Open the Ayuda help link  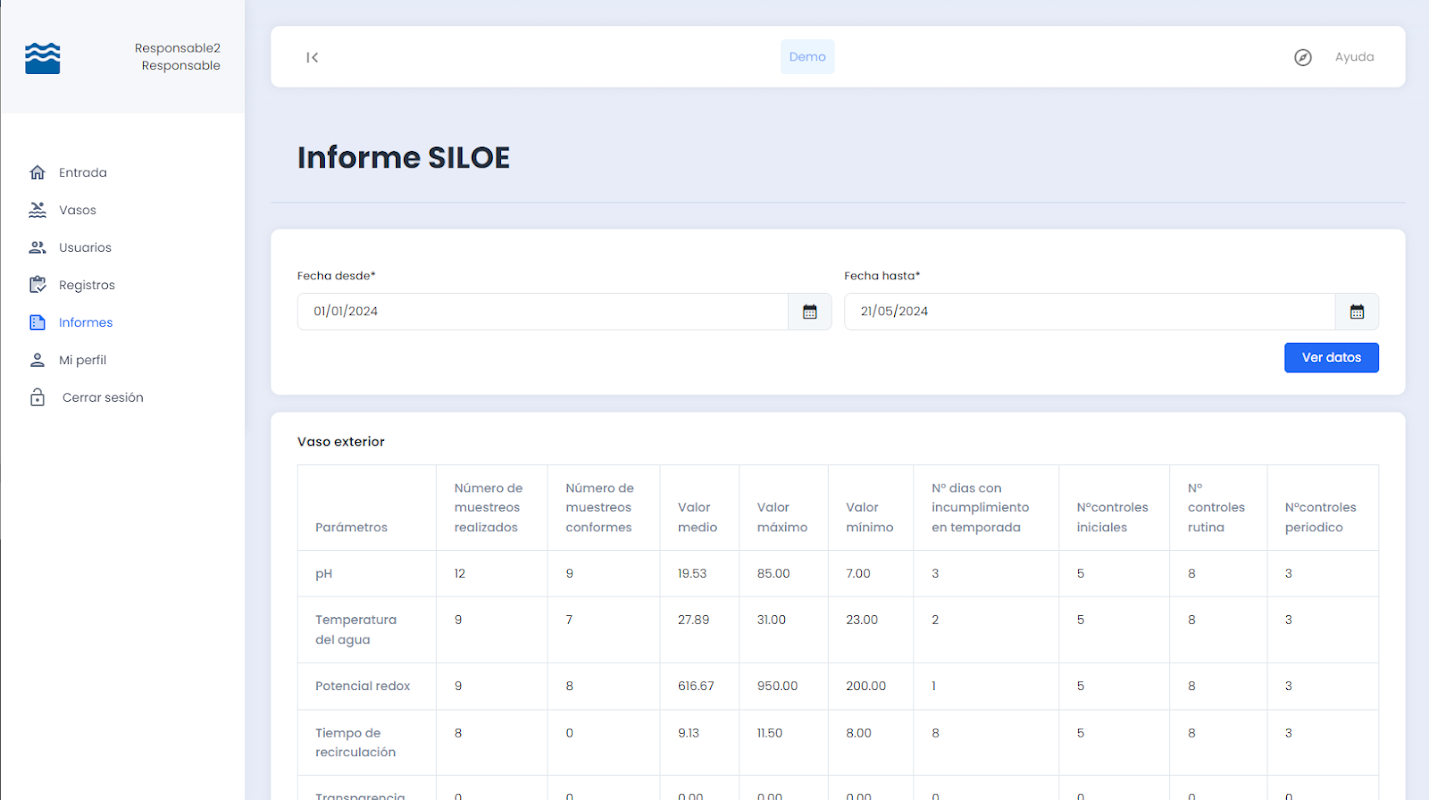pos(1354,57)
